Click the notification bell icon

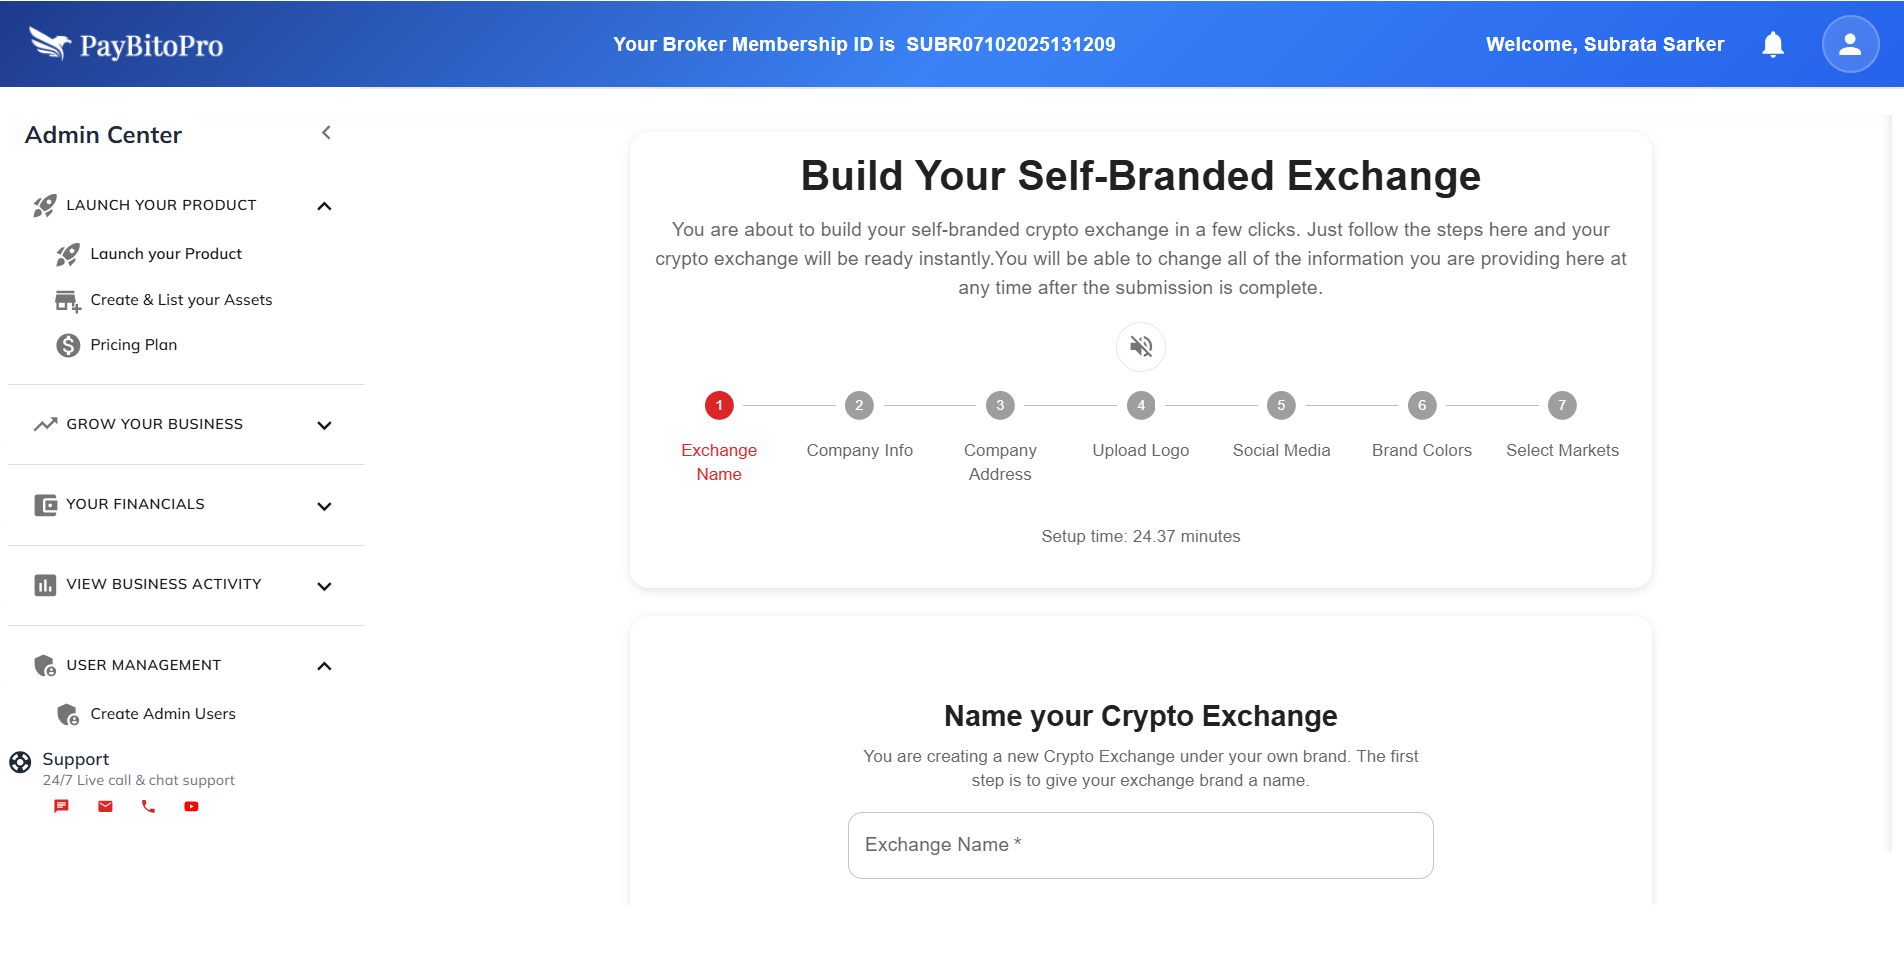point(1773,44)
